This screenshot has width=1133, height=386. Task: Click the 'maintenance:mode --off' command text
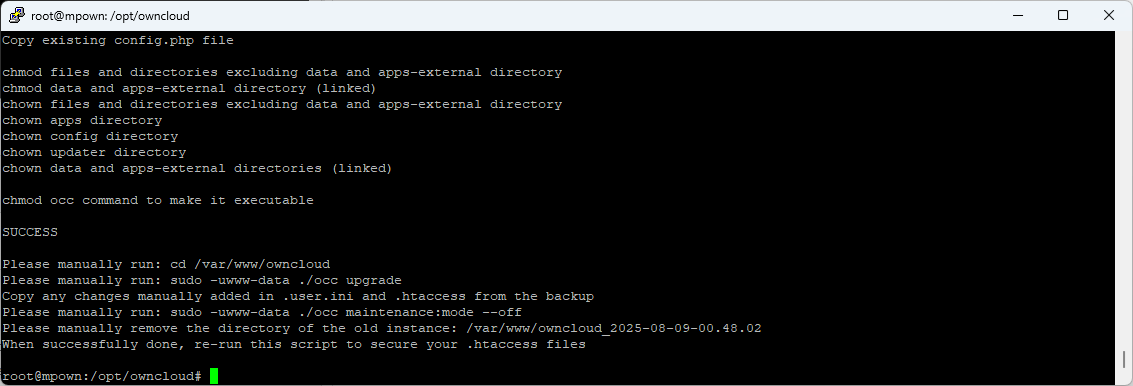tap(434, 312)
